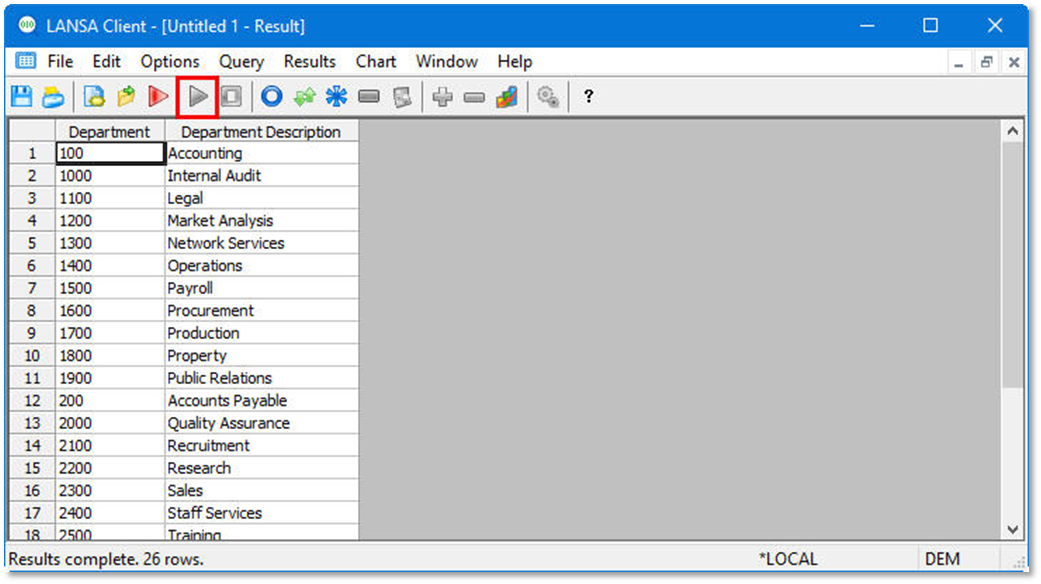Select the Department column header
The image size is (1041, 584).
point(110,131)
